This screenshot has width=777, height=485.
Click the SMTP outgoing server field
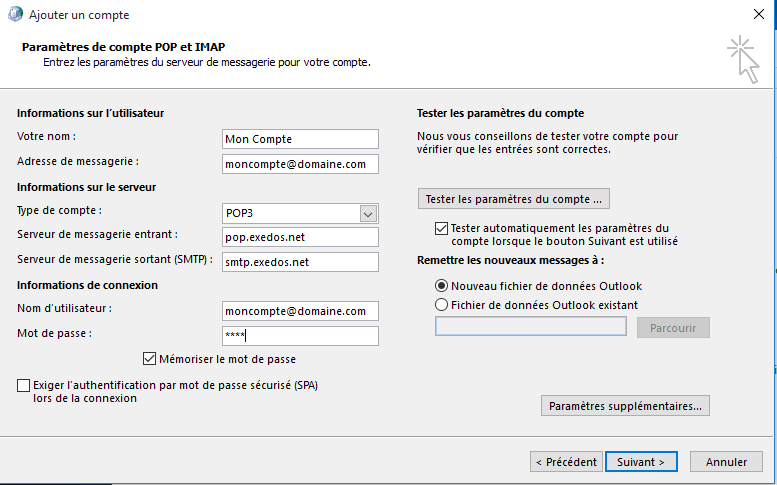(x=300, y=262)
